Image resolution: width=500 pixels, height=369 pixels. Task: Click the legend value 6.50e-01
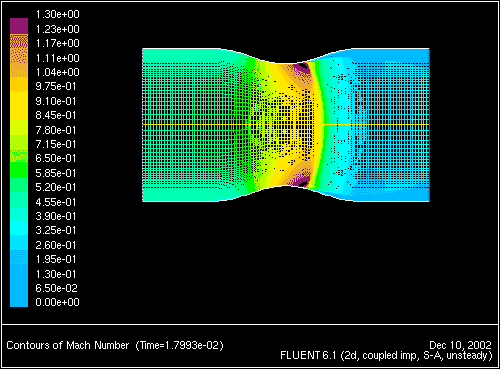56,158
